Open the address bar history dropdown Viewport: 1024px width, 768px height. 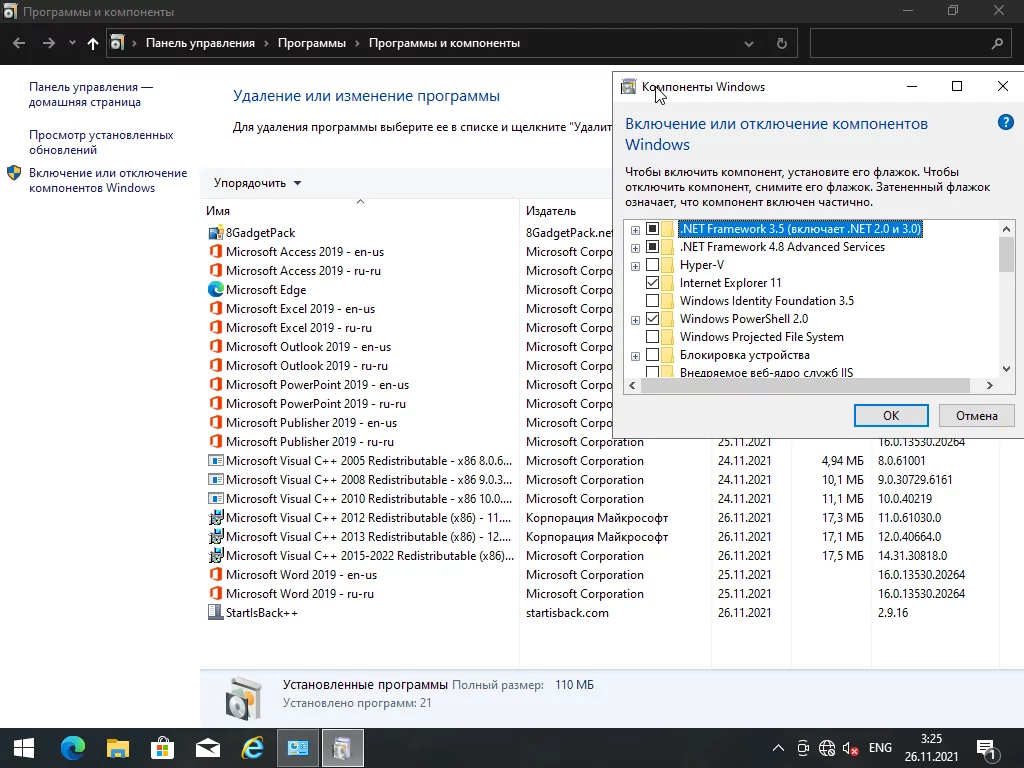pos(749,44)
